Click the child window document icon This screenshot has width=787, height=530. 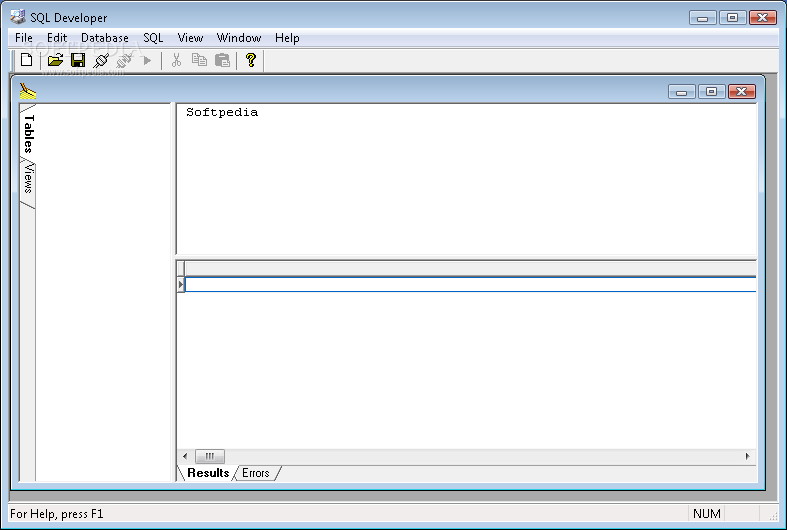point(28,91)
